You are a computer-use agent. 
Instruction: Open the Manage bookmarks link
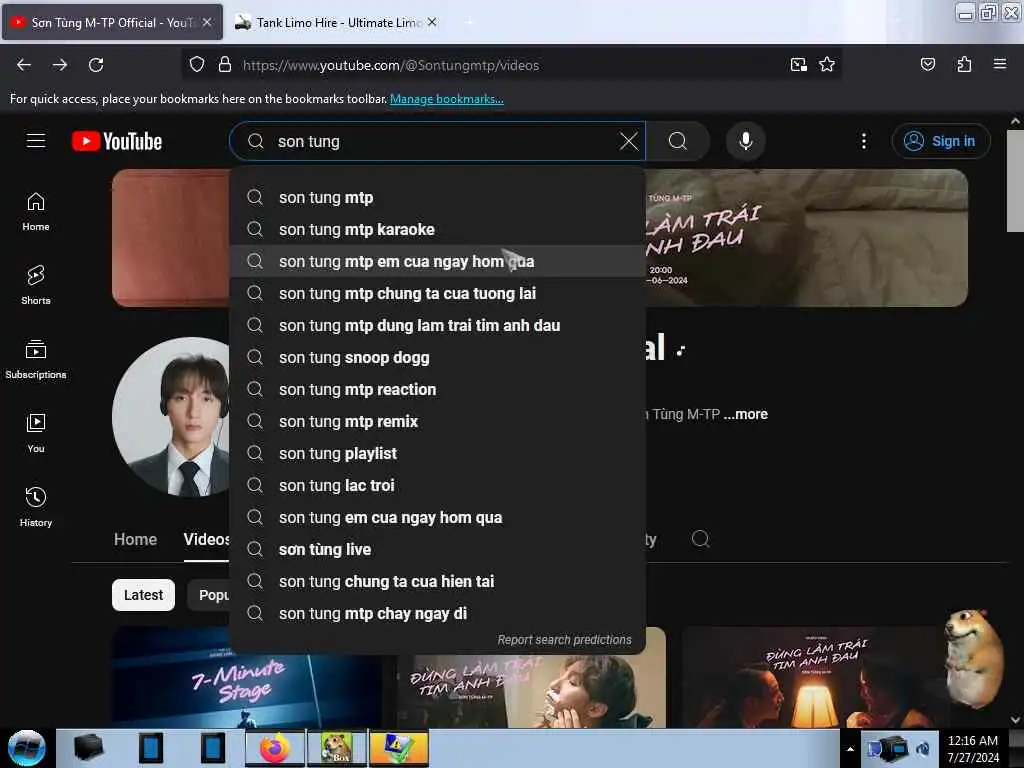(447, 99)
